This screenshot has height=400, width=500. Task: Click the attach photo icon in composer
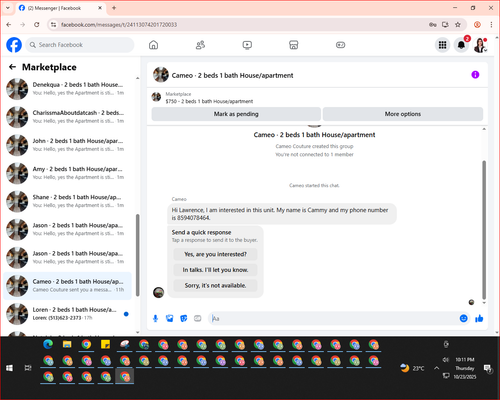point(170,318)
